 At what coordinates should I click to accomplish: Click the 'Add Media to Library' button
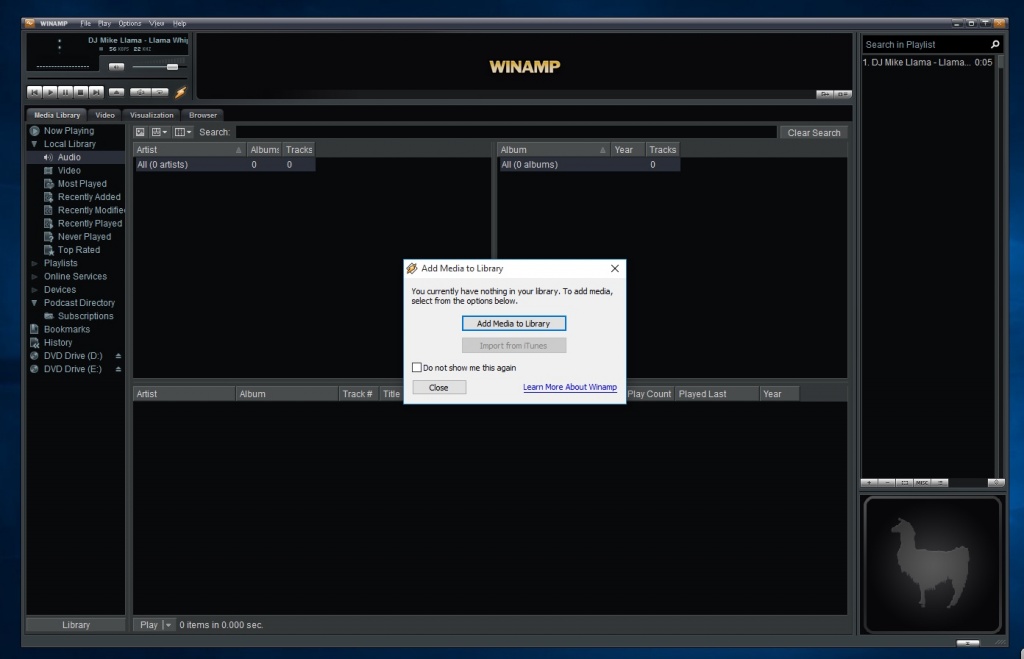point(513,323)
